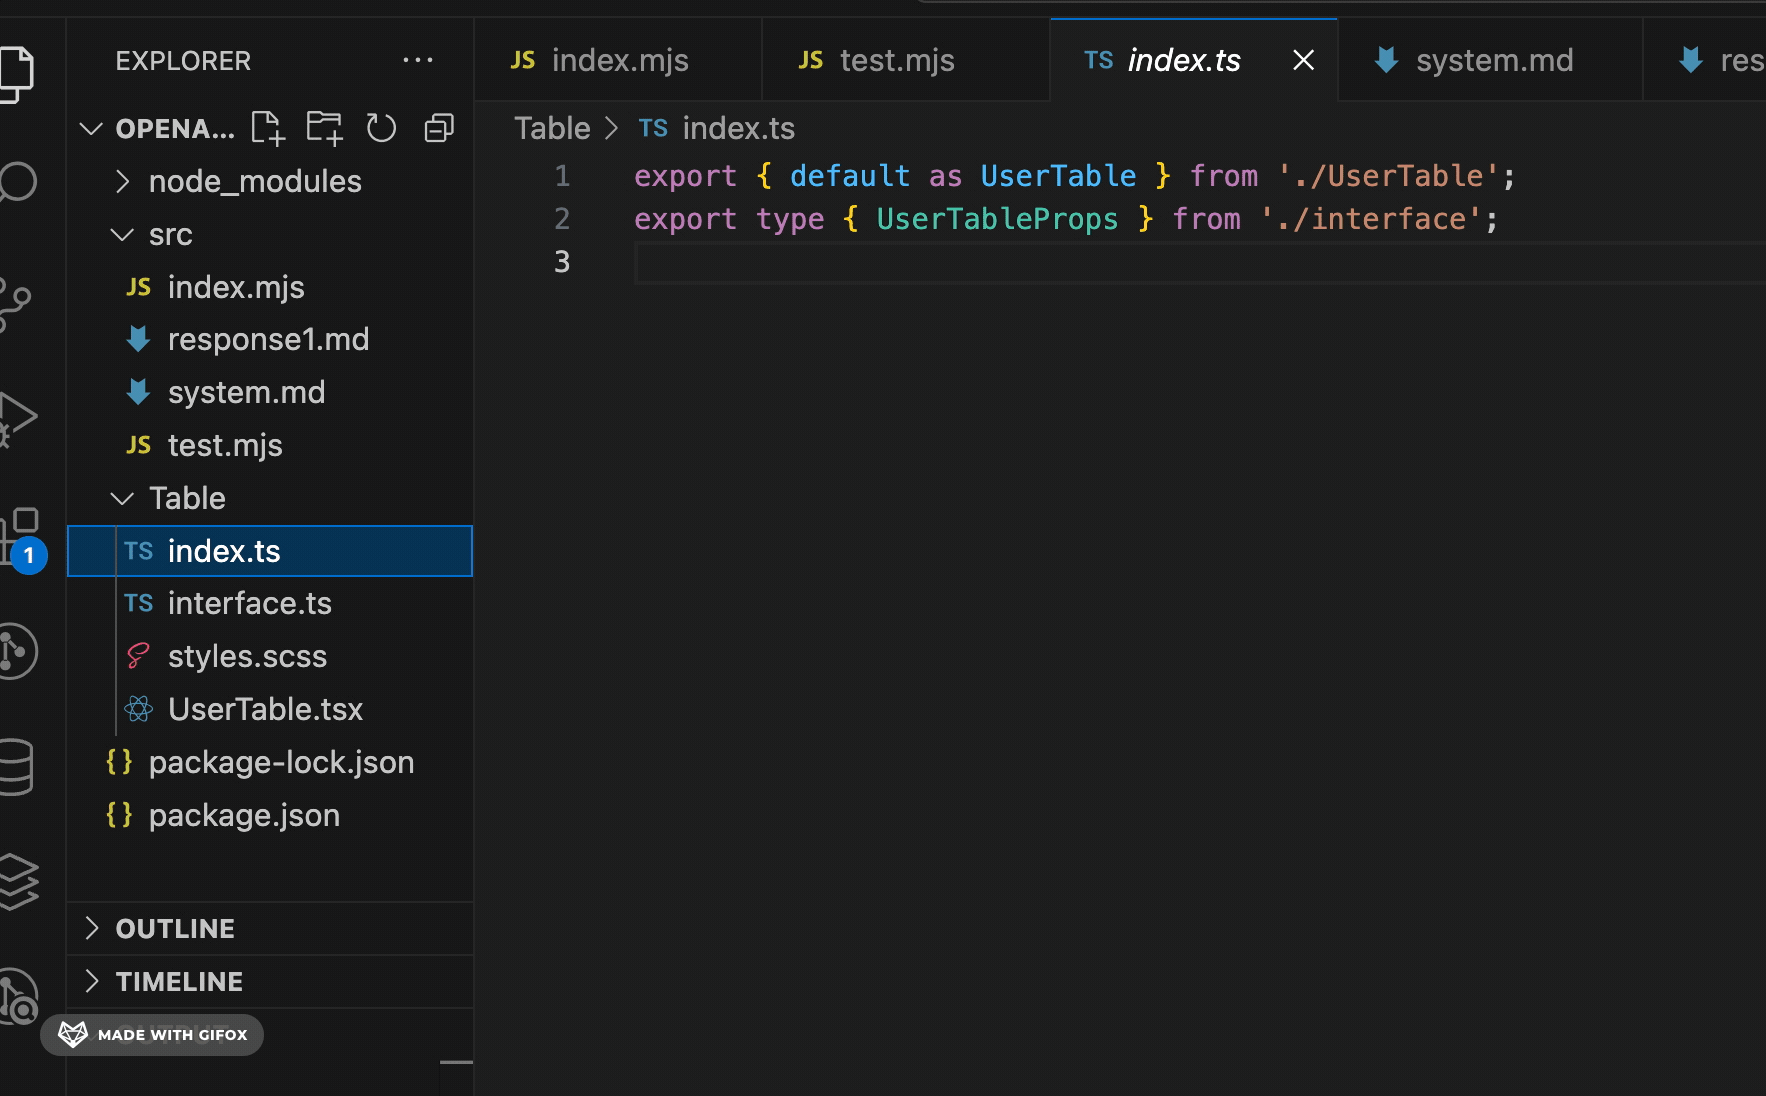This screenshot has width=1766, height=1096.
Task: Open styles.scss in the Table folder
Action: coord(247,657)
